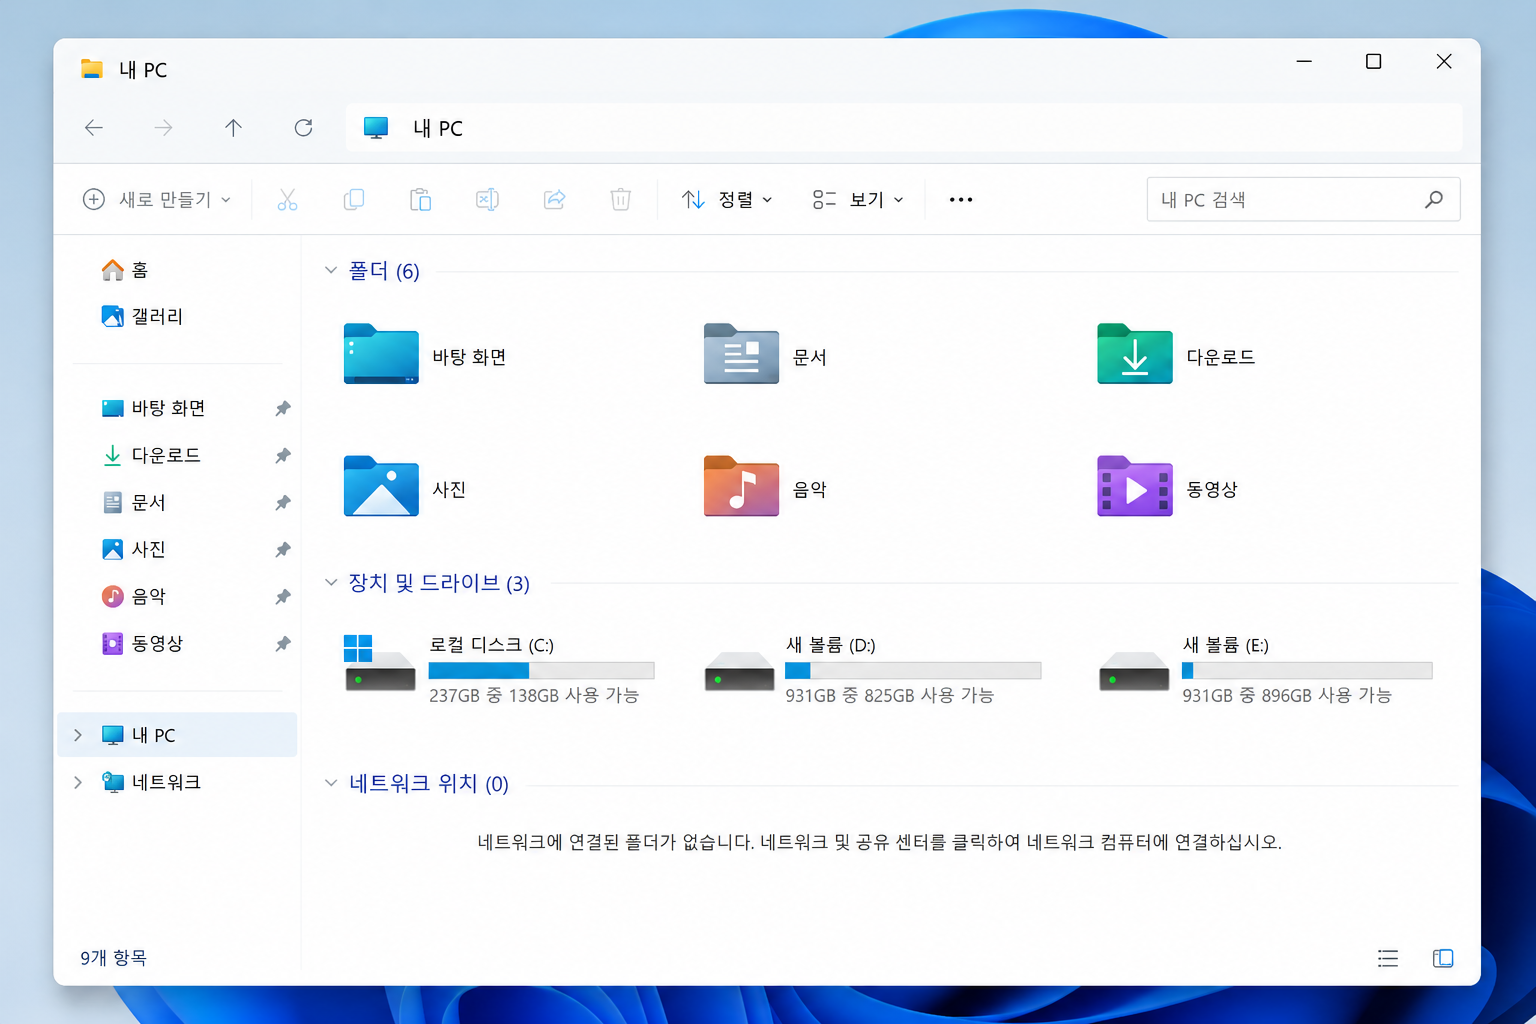
Task: Open the 음악 folder in main pane
Action: pos(766,487)
